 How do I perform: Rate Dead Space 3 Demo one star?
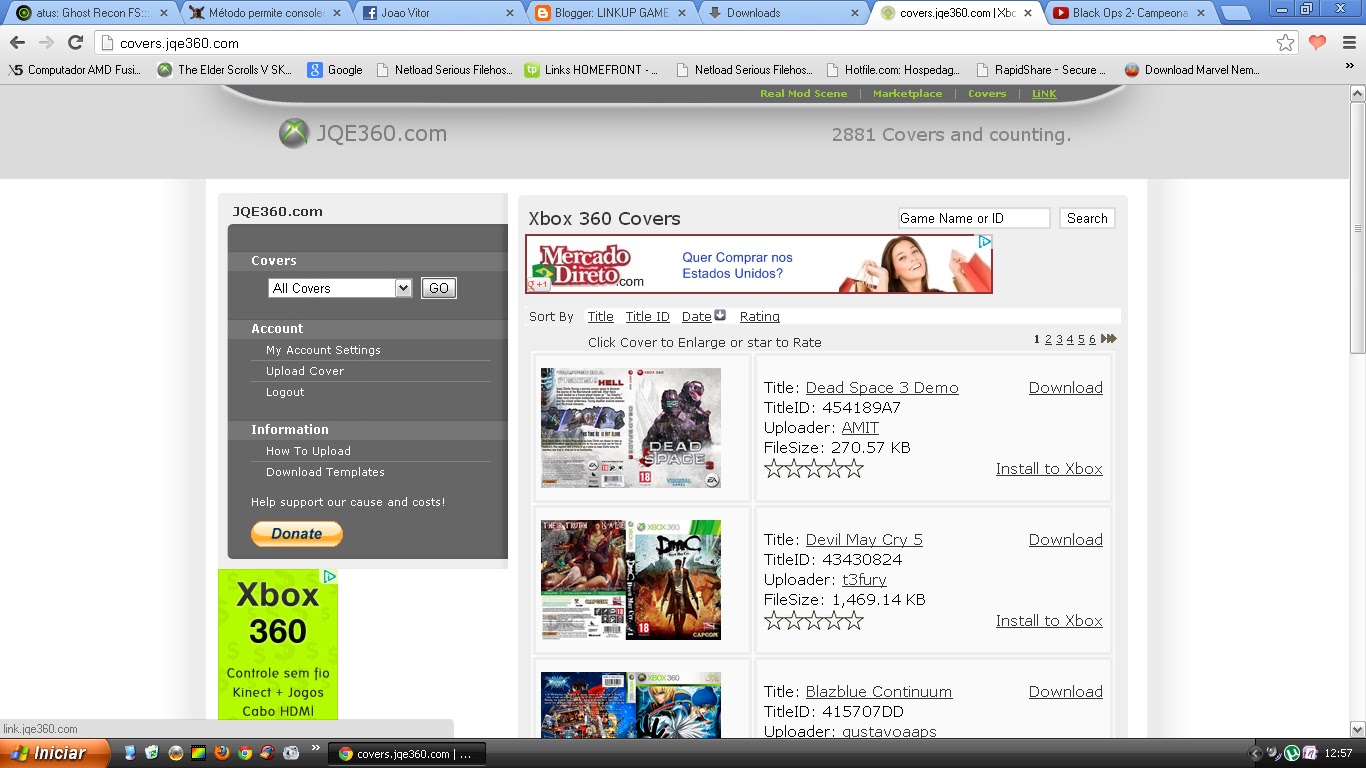pos(774,468)
